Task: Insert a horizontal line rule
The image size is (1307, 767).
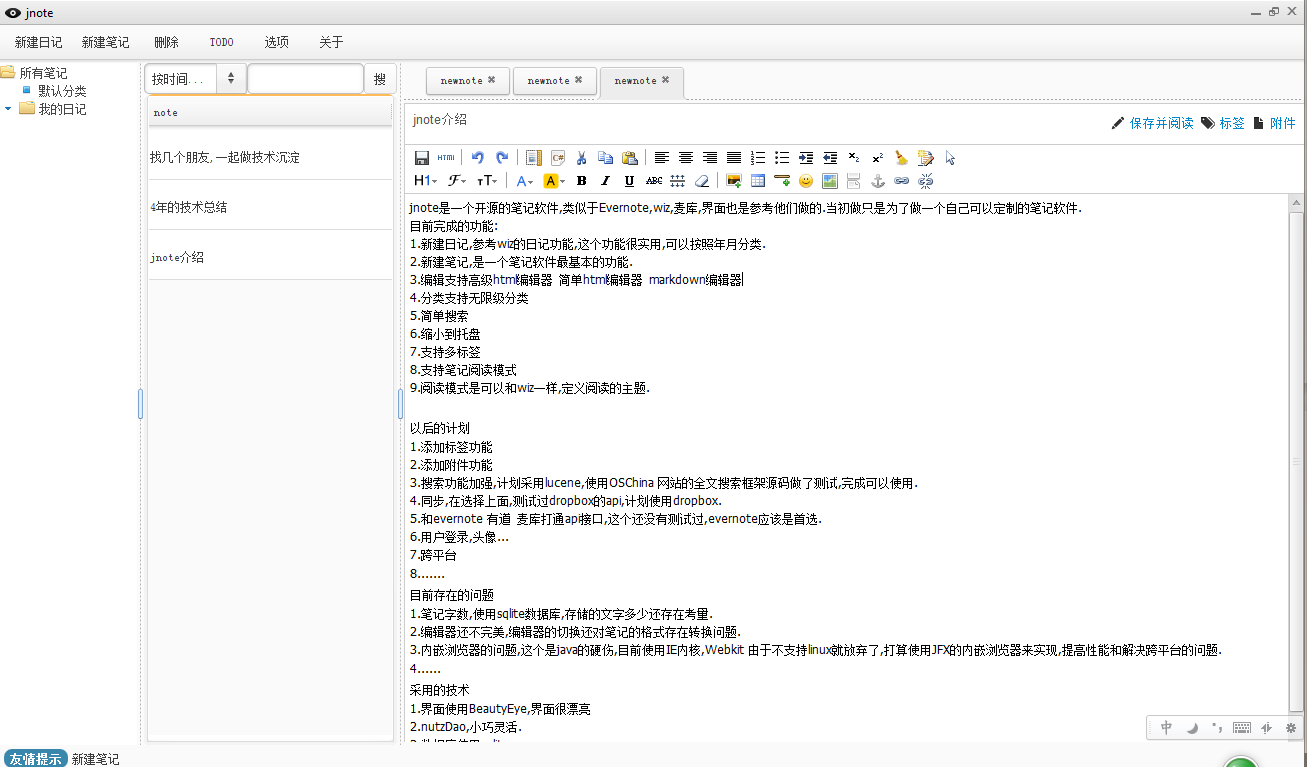Action: pyautogui.click(x=677, y=181)
